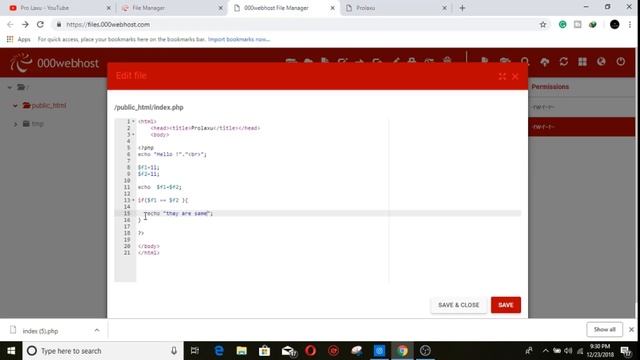Click the refresh icon in file manager toolbar

[x=564, y=62]
